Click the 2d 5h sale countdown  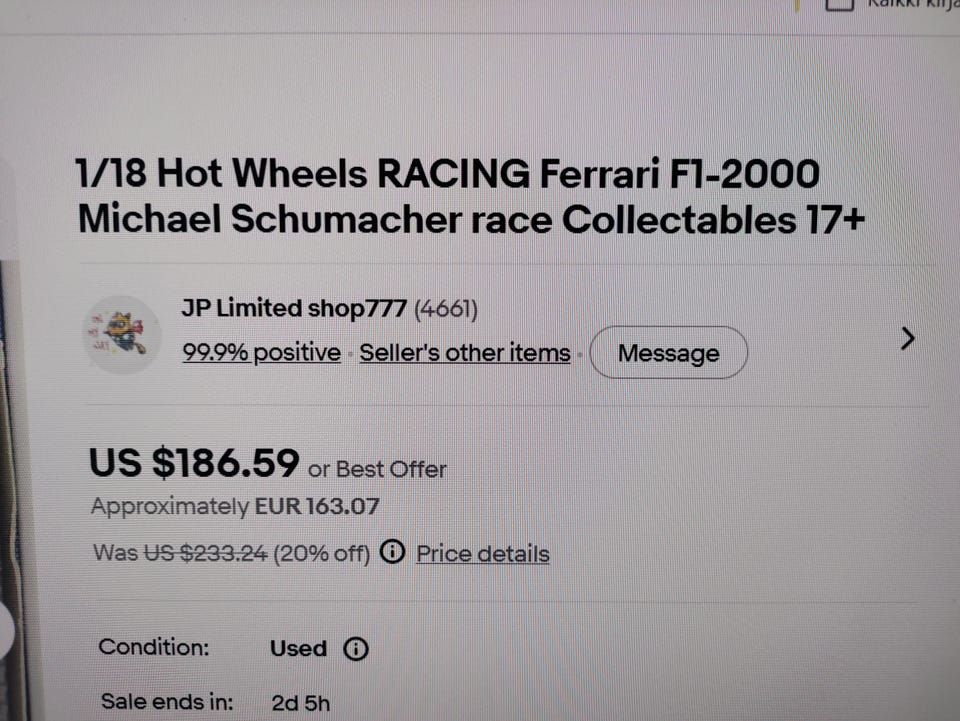tap(300, 703)
